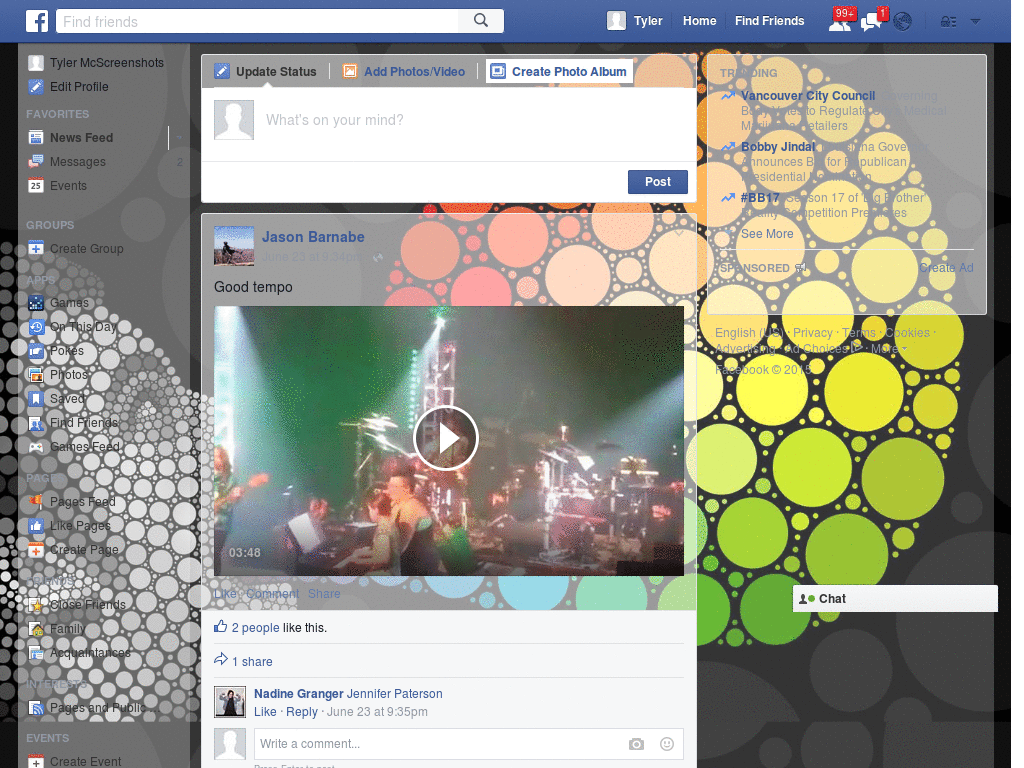The width and height of the screenshot is (1024, 768).
Task: Open the emoji sticker picker icon
Action: coord(667,744)
